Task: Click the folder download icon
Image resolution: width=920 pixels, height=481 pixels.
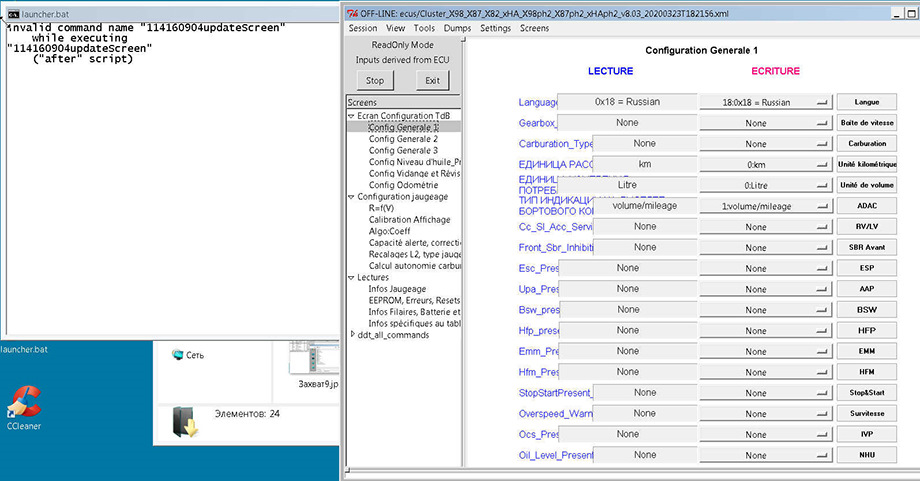Action: [183, 422]
